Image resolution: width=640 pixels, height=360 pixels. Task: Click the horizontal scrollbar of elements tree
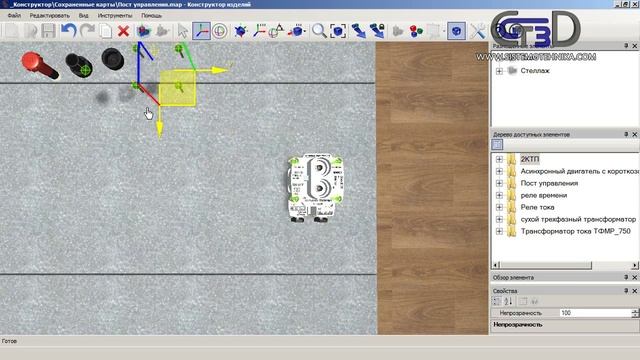tap(545, 265)
